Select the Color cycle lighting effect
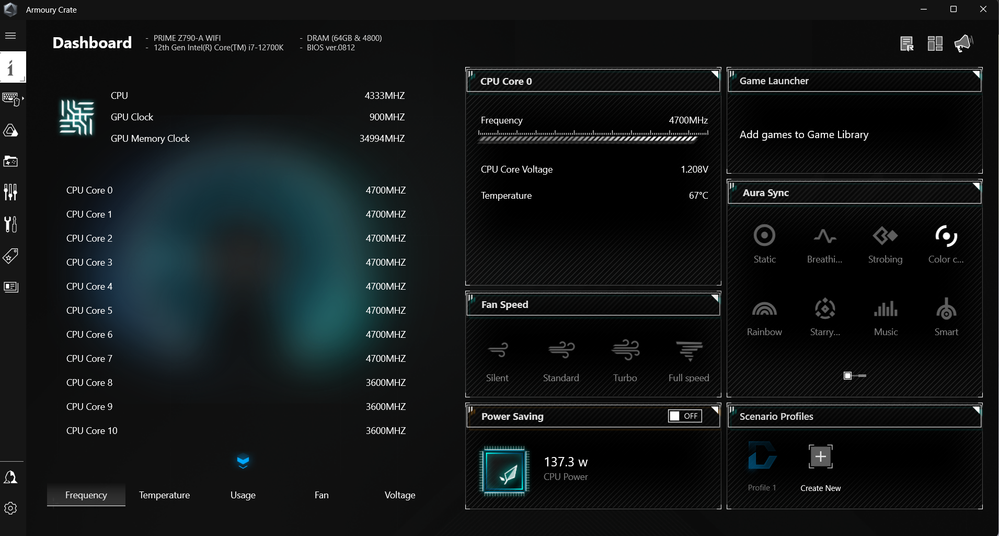The width and height of the screenshot is (999, 536). click(946, 244)
